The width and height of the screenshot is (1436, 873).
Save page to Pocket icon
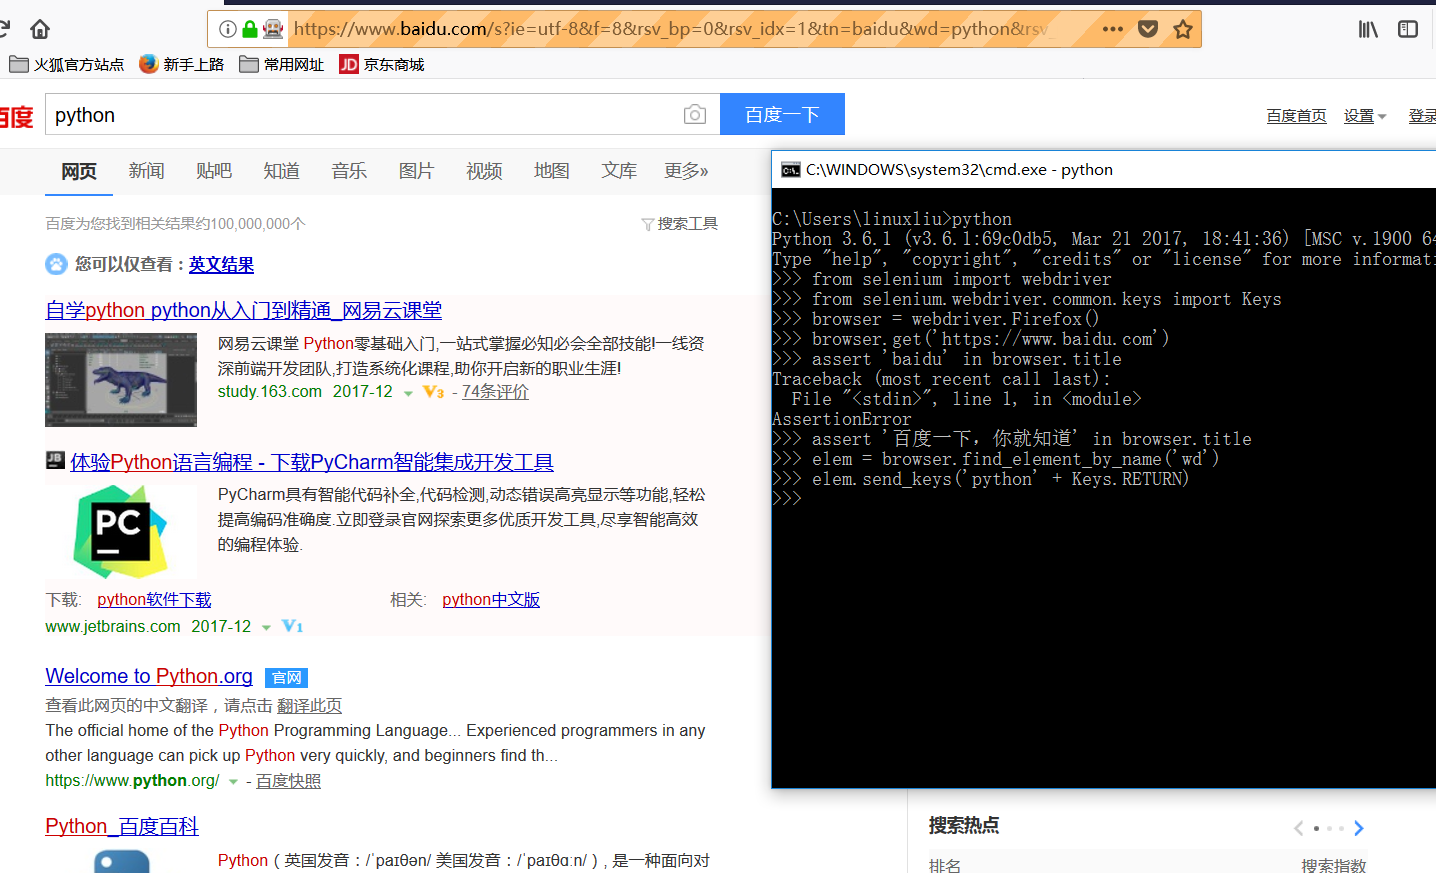tap(1148, 29)
